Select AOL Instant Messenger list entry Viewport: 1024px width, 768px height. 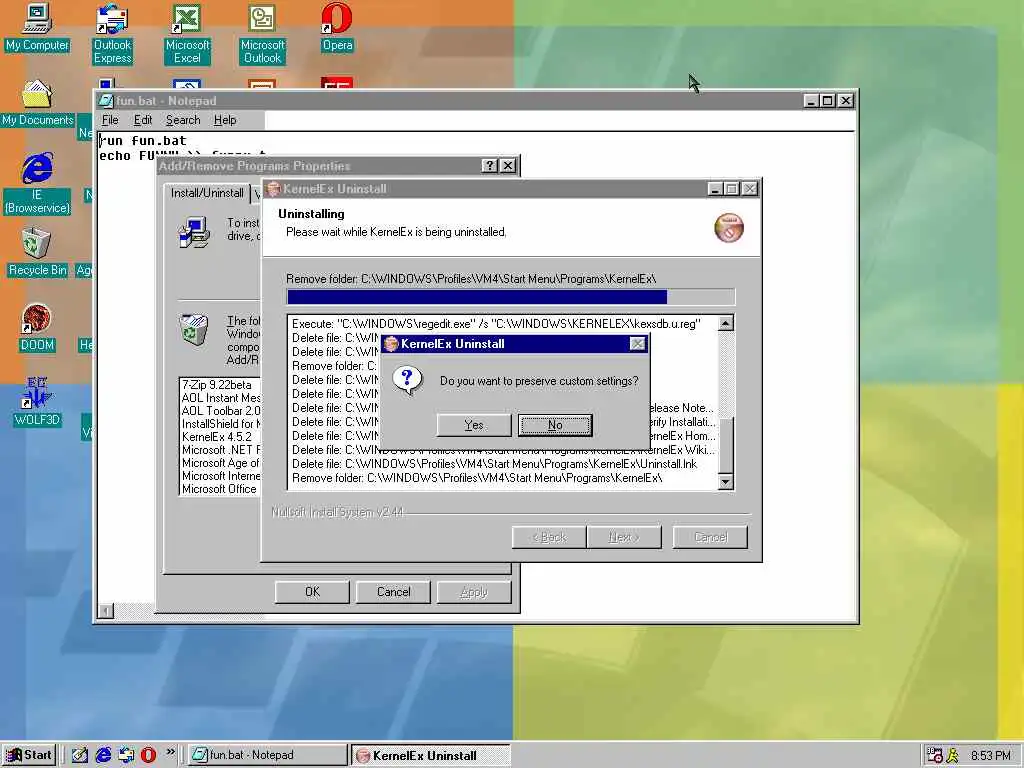(220, 398)
